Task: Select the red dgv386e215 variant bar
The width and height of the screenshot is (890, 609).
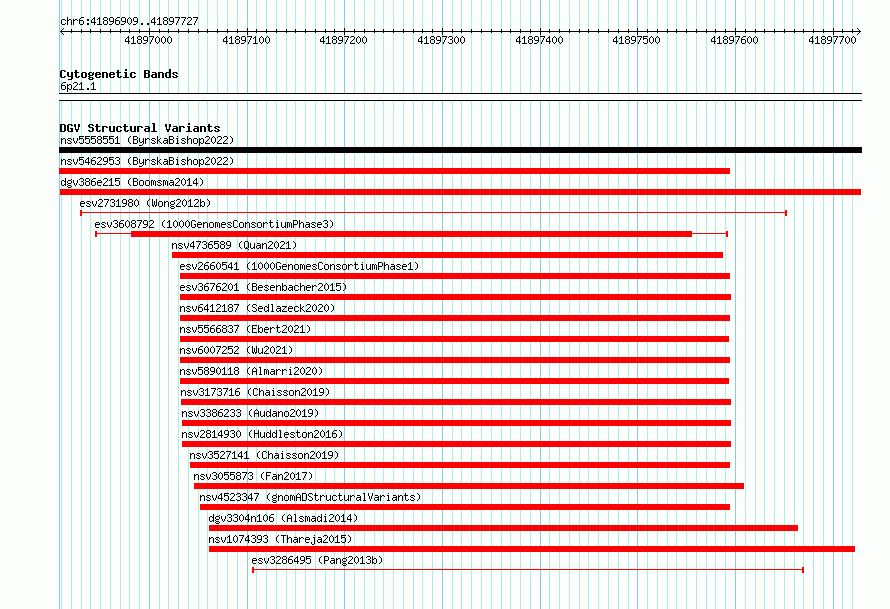Action: pos(460,192)
